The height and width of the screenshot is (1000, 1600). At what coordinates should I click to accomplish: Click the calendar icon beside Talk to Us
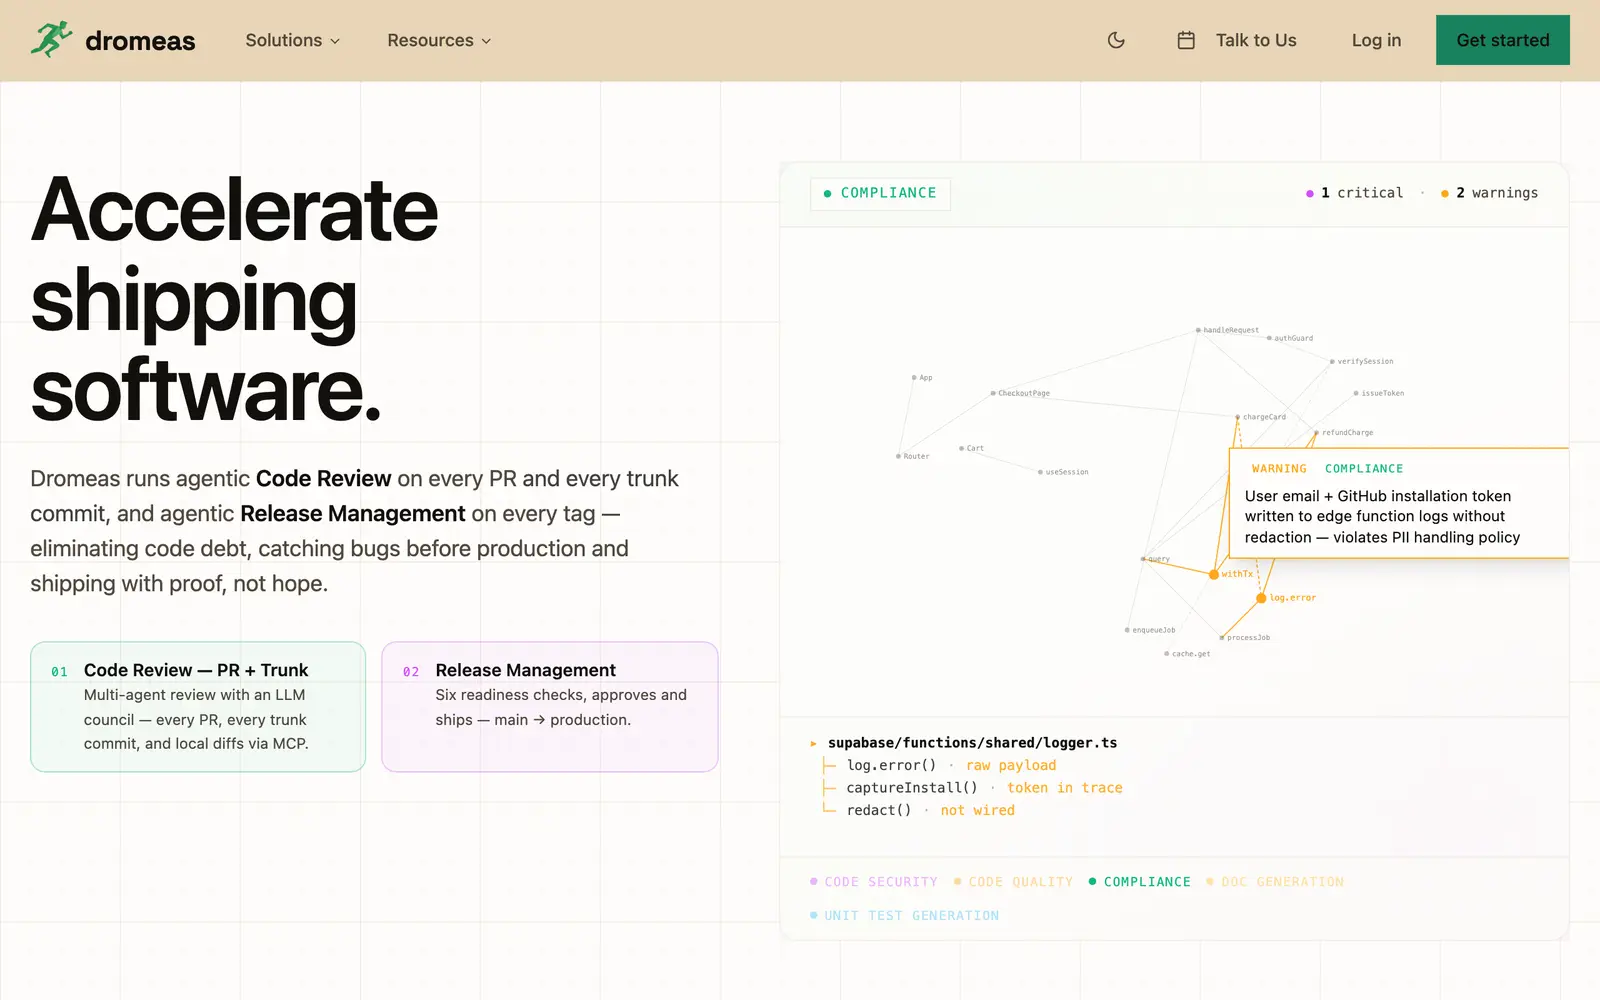coord(1186,40)
